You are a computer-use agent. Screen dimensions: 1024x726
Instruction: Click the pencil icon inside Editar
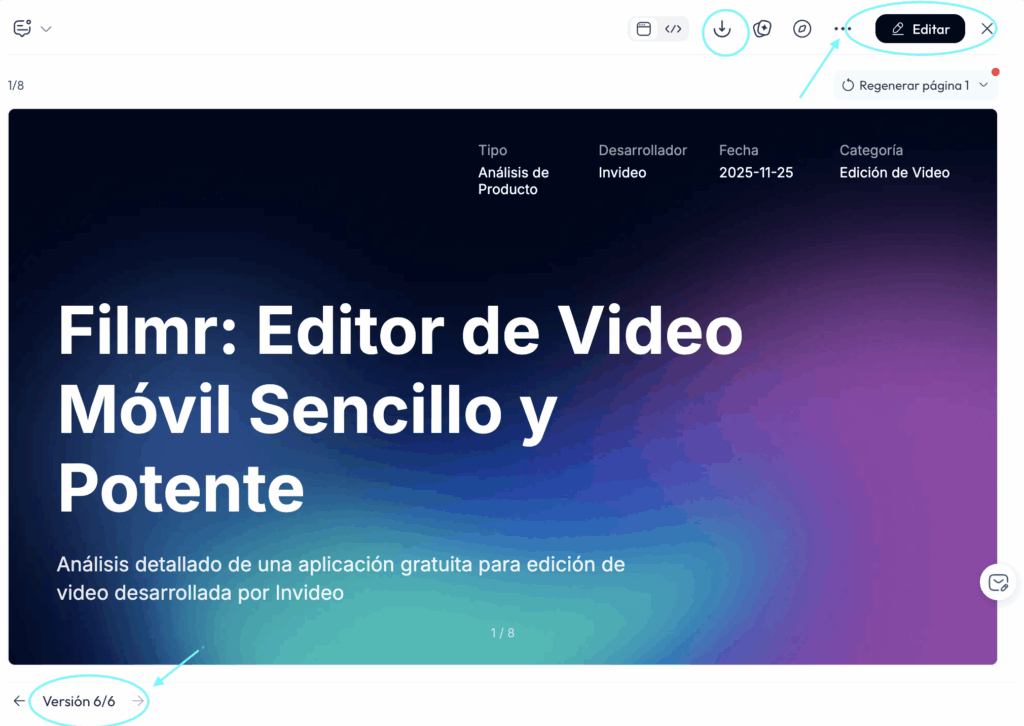click(898, 29)
